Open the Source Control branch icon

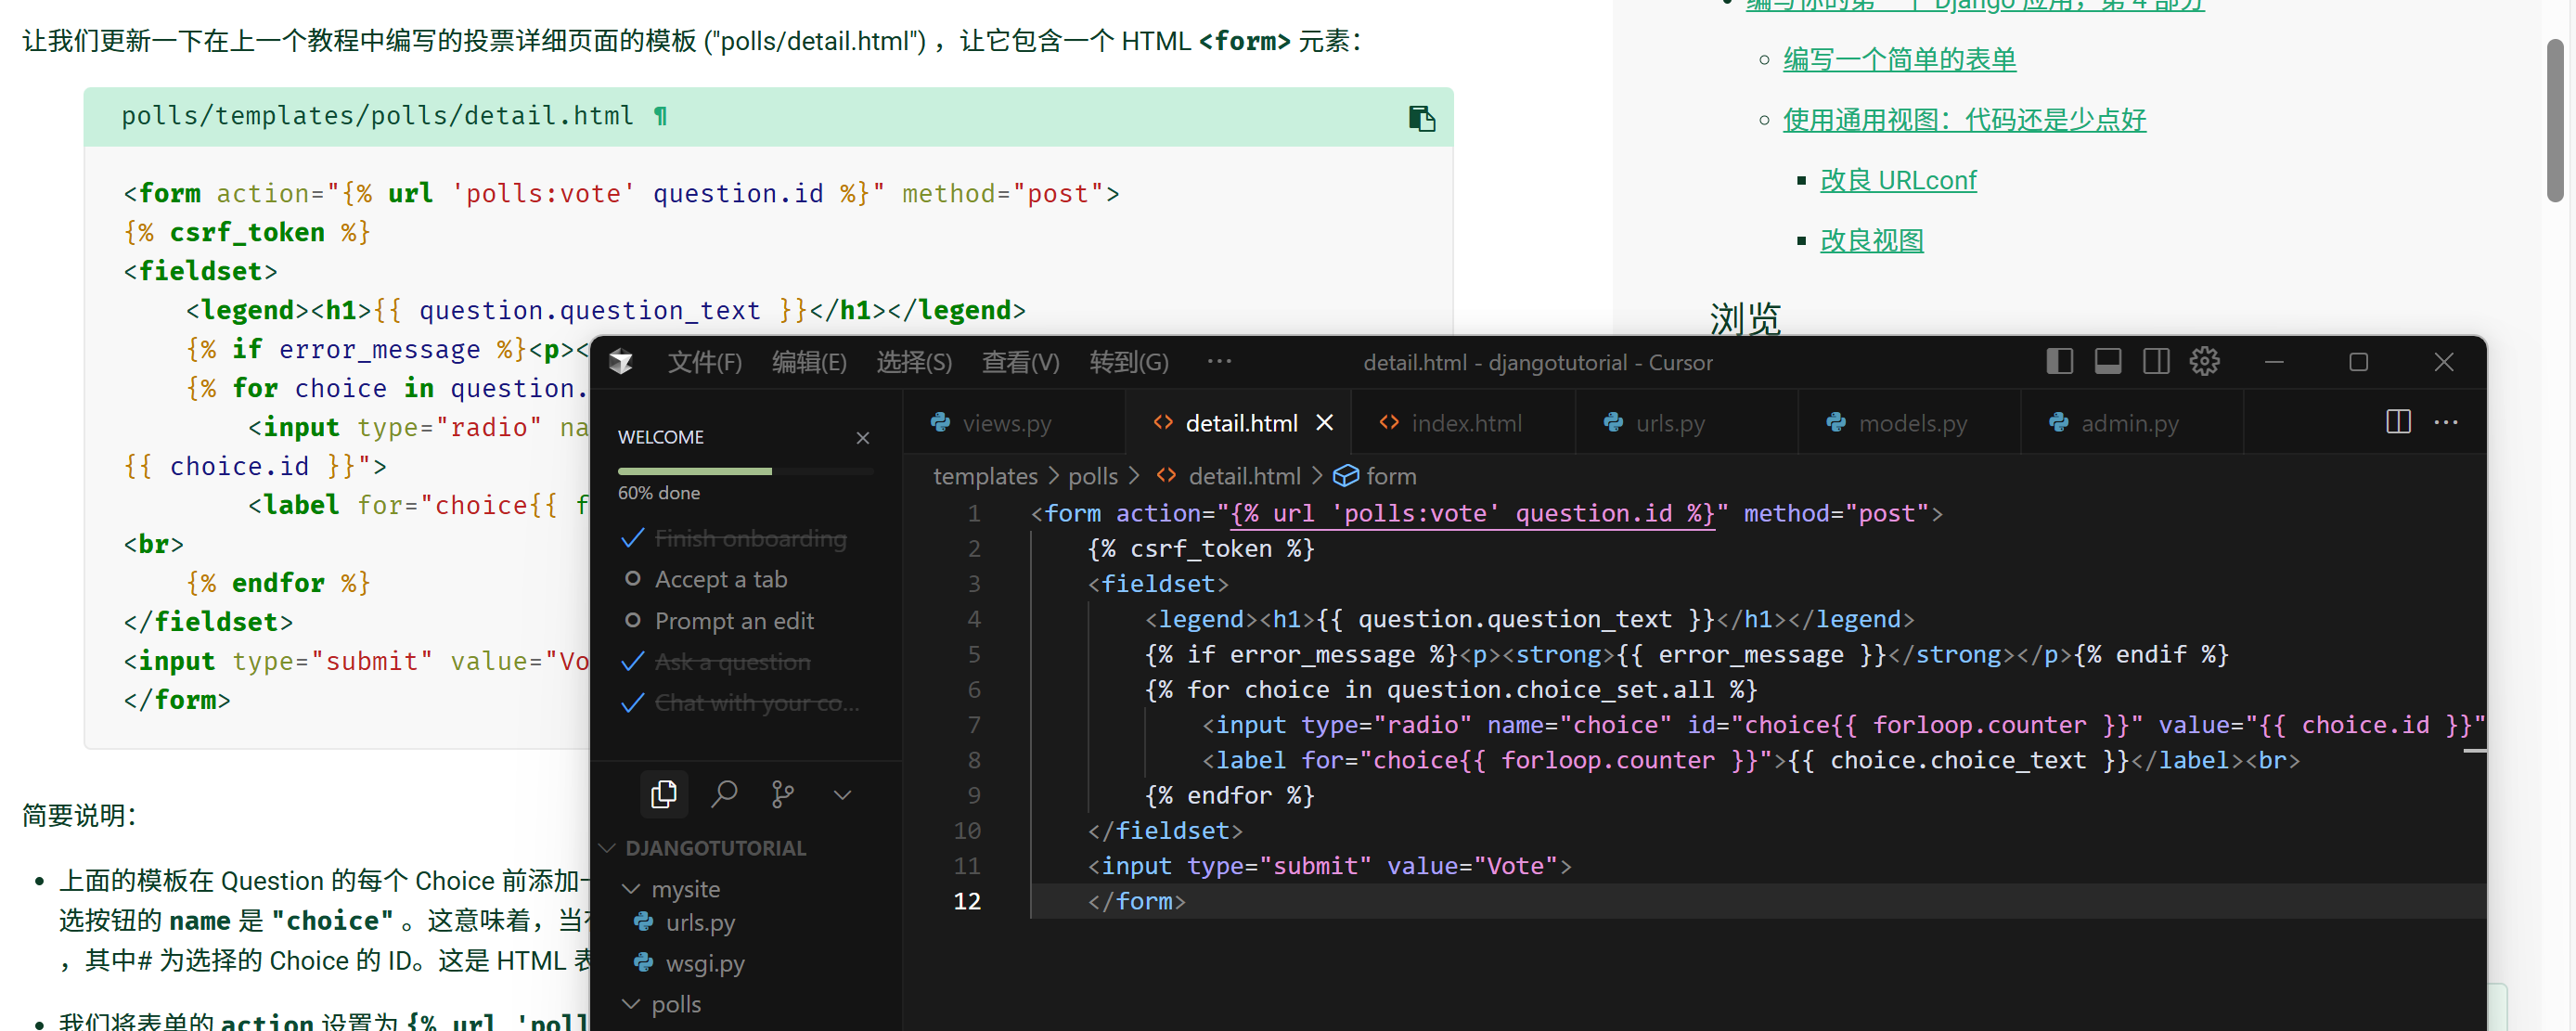coord(782,794)
